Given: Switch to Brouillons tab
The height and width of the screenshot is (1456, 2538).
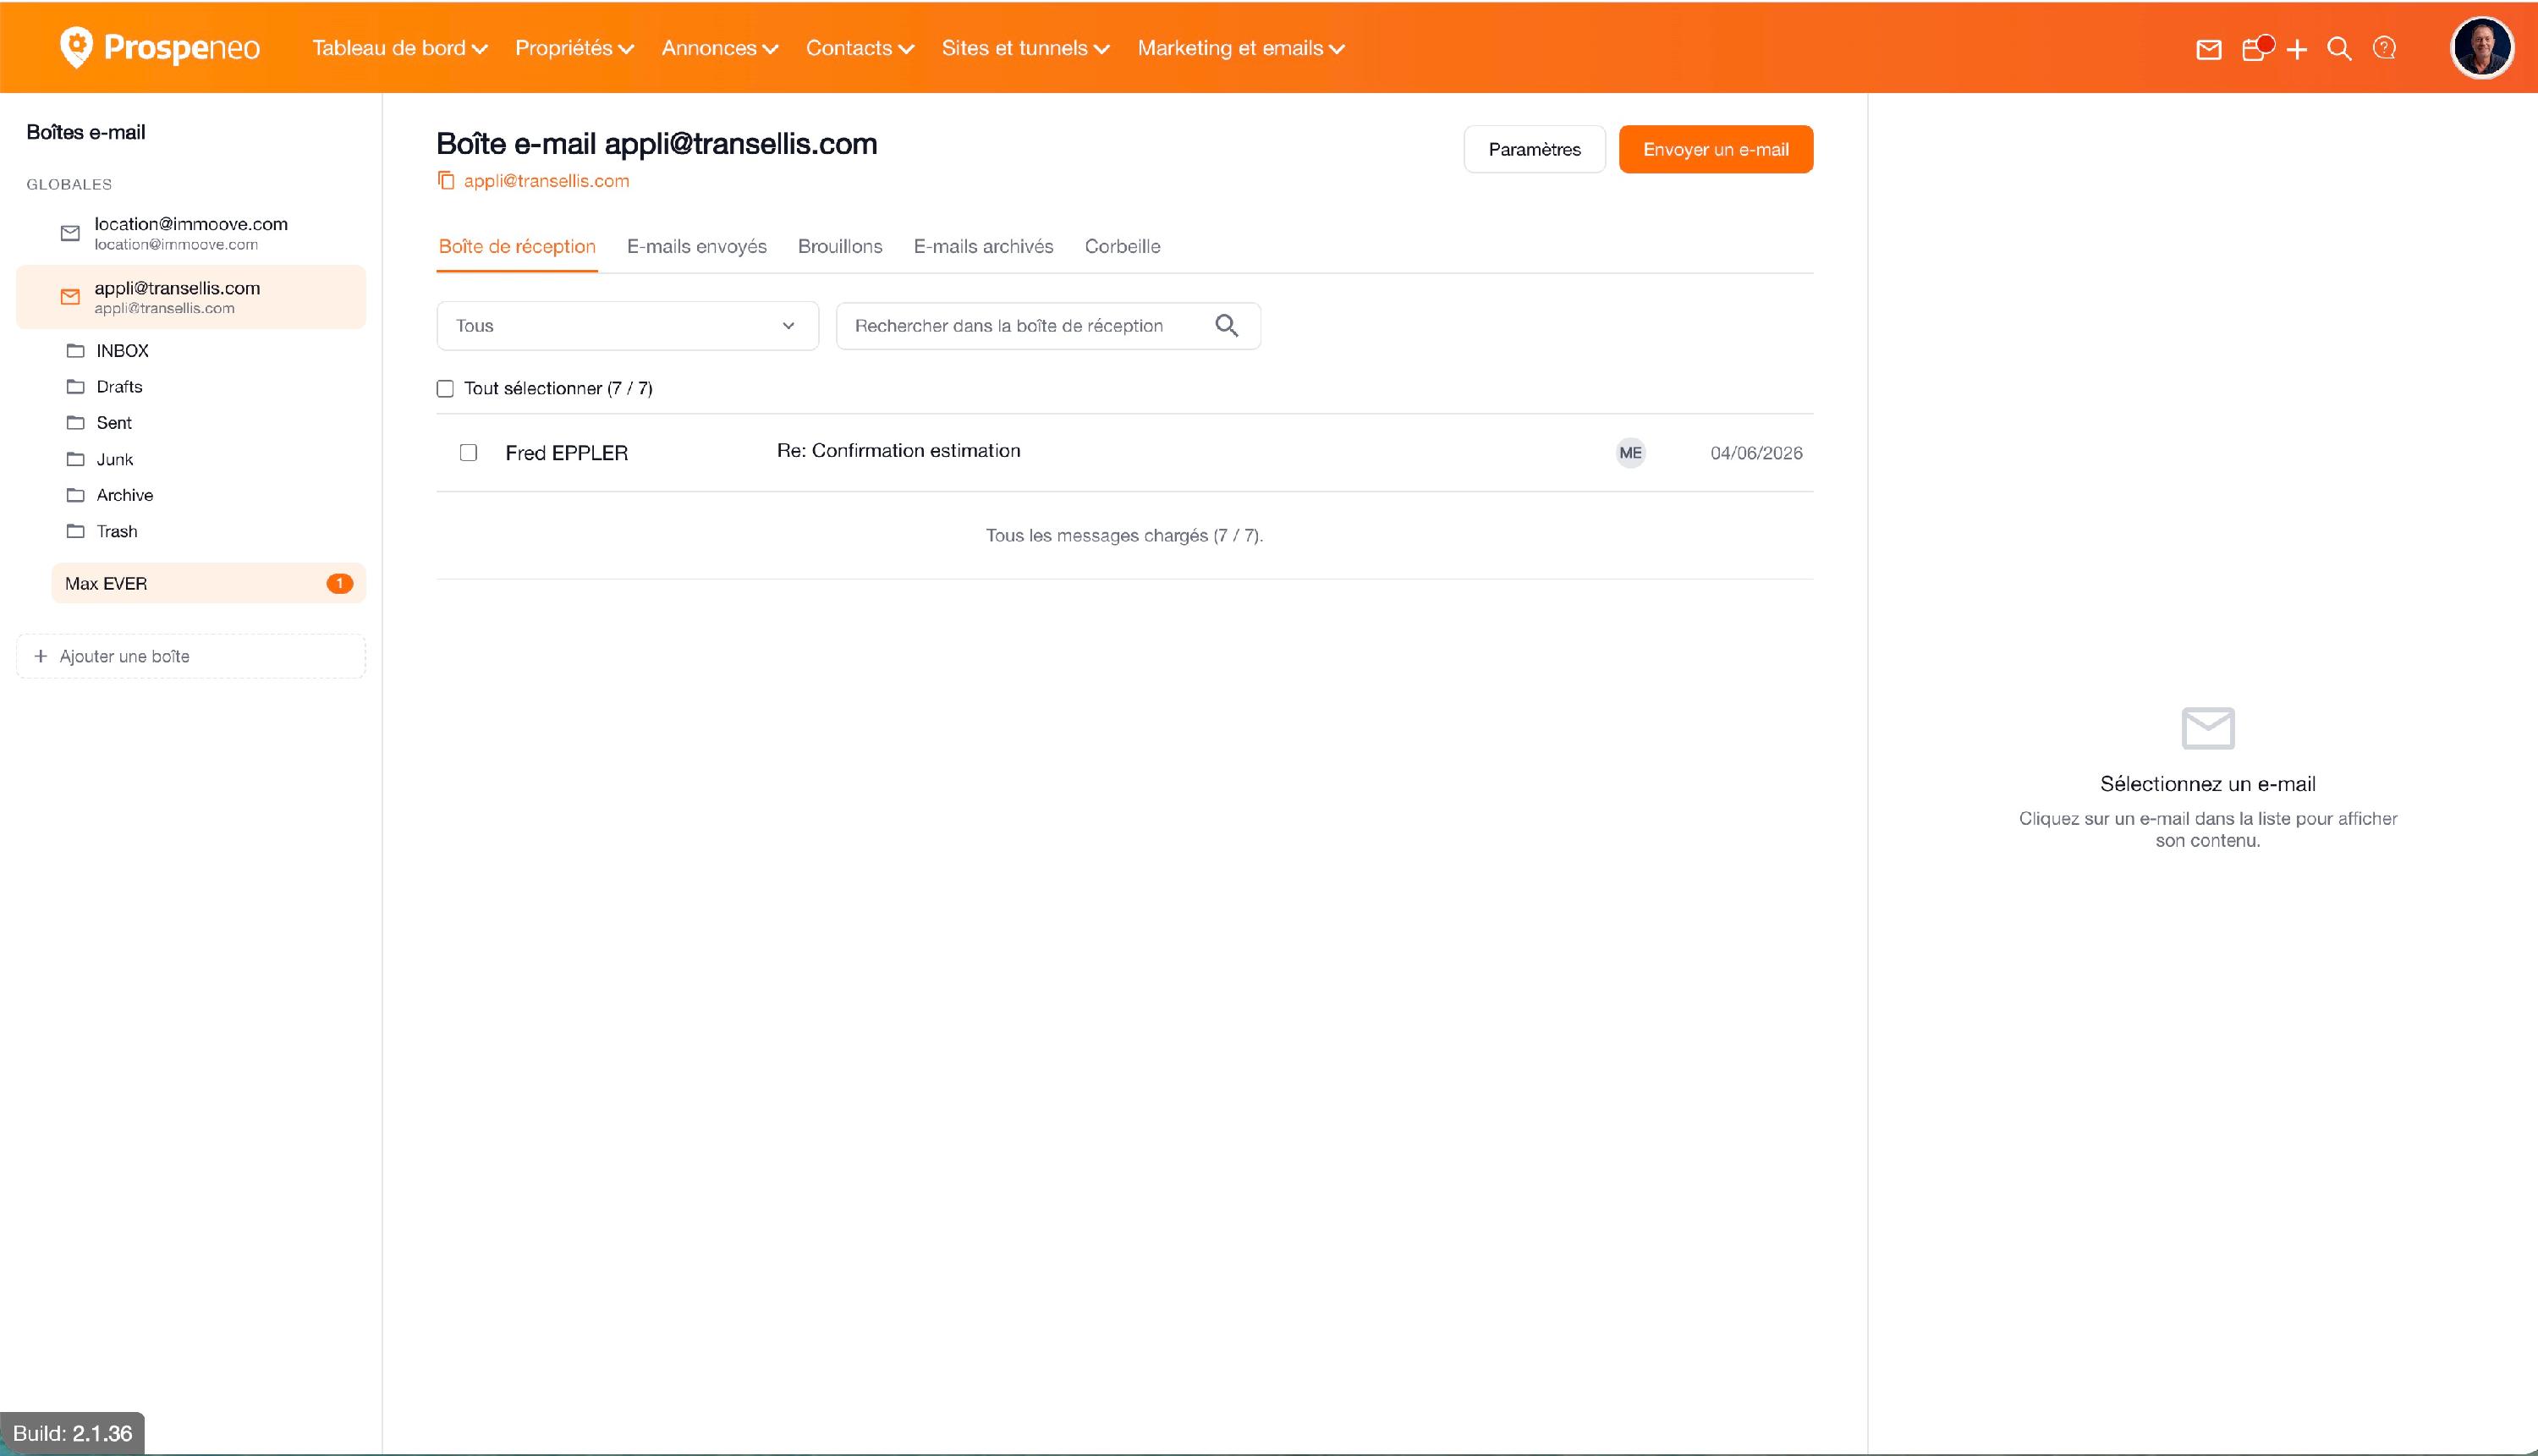Looking at the screenshot, I should 840,247.
